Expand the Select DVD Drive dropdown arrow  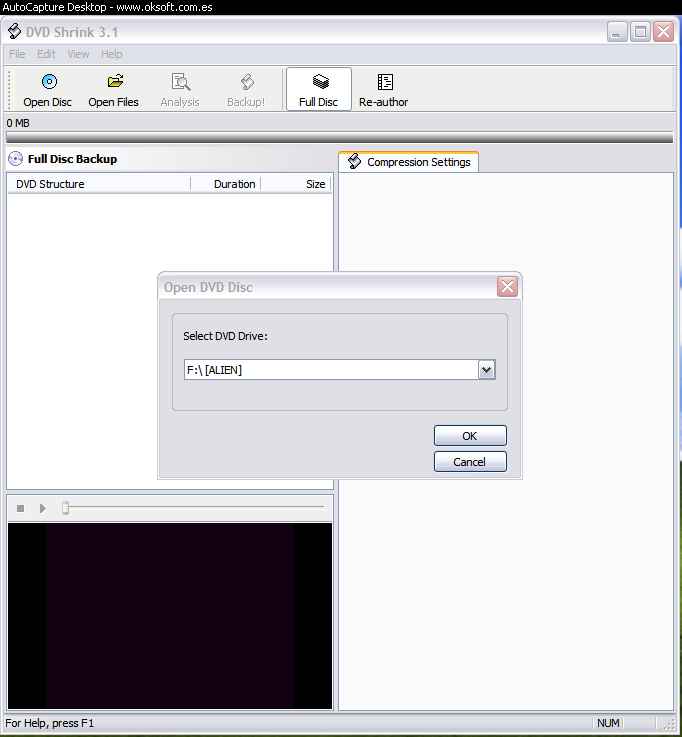pyautogui.click(x=486, y=370)
